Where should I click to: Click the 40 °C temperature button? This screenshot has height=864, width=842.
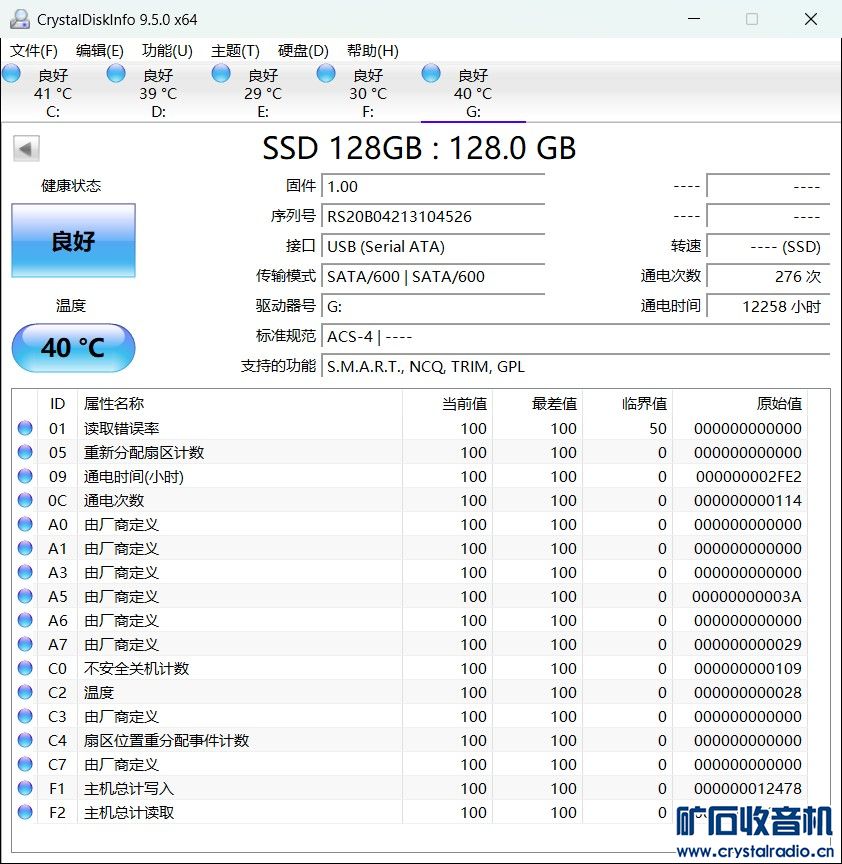pyautogui.click(x=73, y=348)
